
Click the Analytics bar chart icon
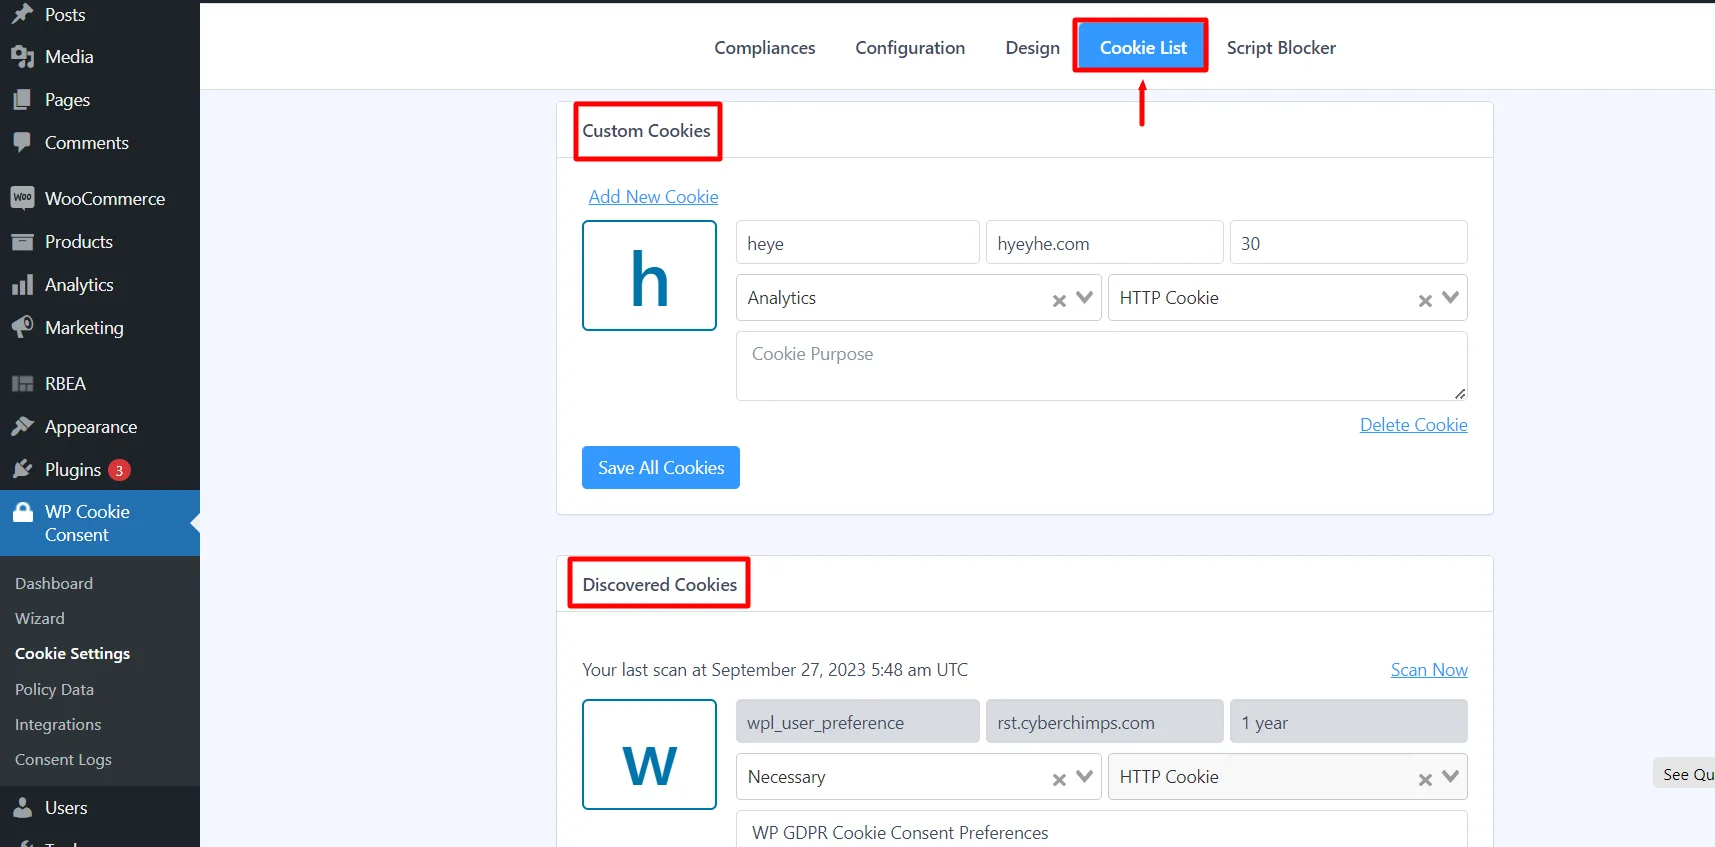pos(22,285)
